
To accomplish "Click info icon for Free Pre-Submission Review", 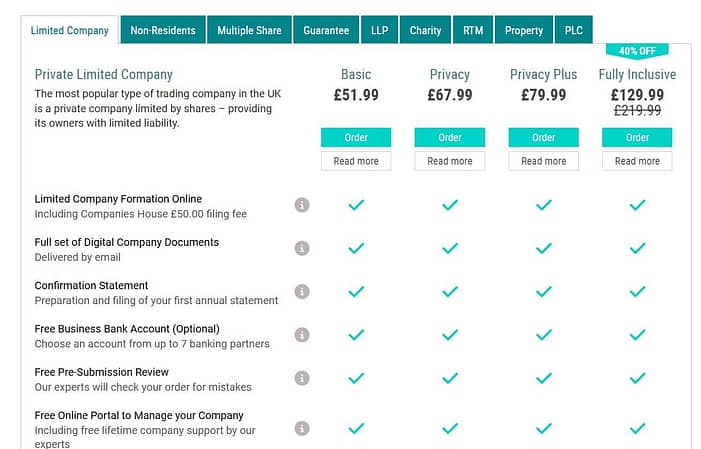I will coord(302,378).
